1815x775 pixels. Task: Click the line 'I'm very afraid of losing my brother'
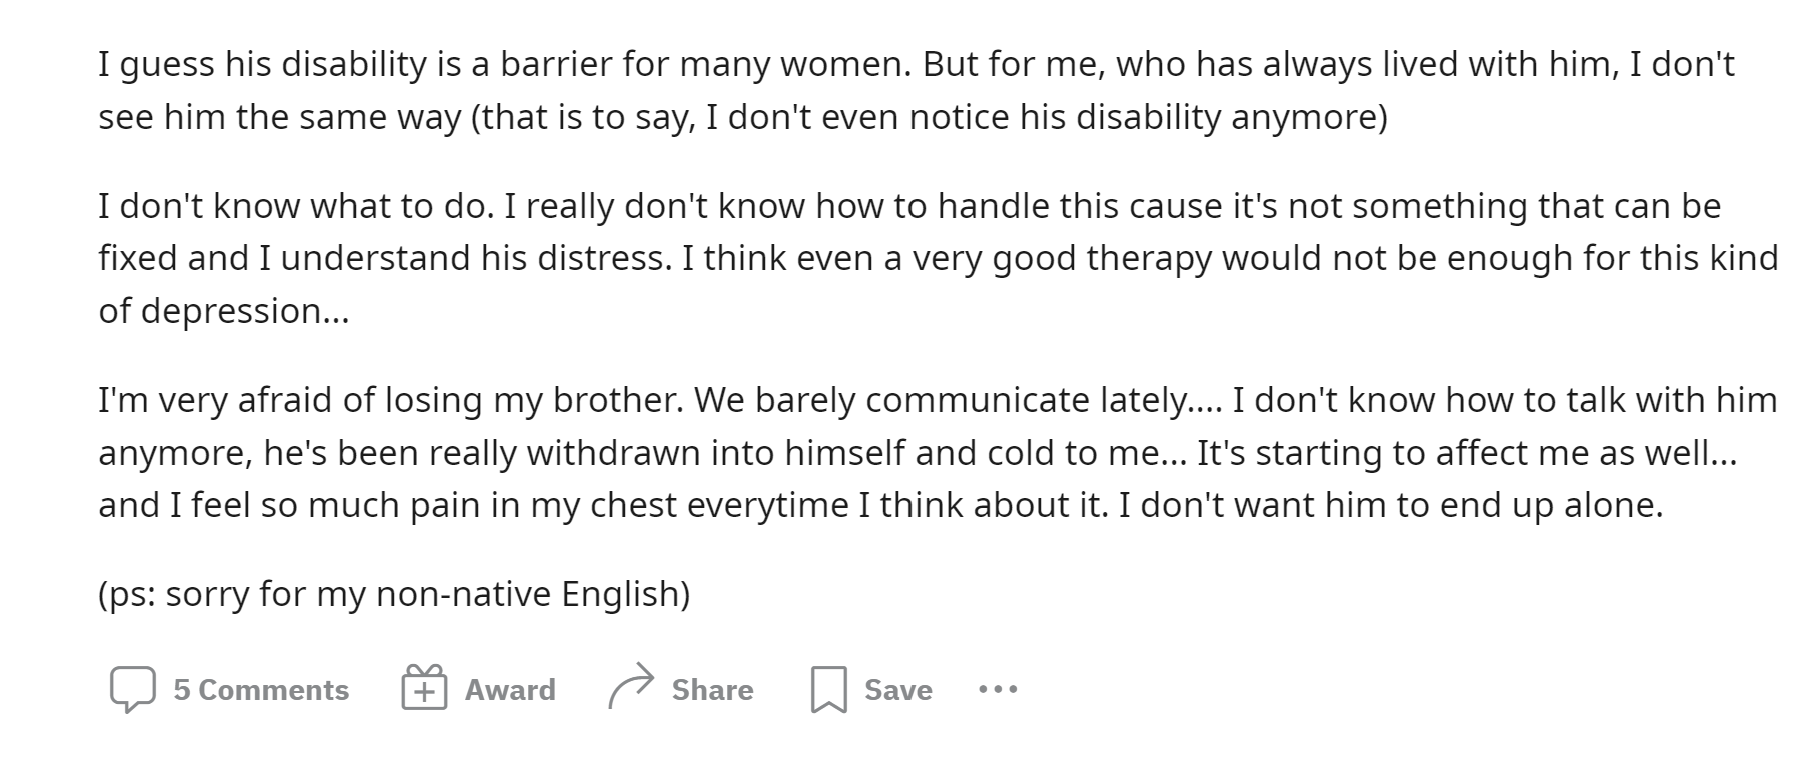point(938,400)
